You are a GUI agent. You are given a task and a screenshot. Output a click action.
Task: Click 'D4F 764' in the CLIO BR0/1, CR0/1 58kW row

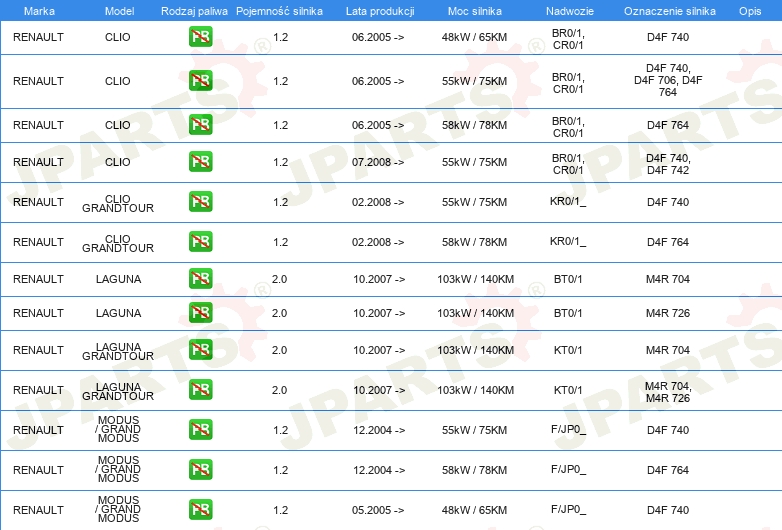point(668,125)
